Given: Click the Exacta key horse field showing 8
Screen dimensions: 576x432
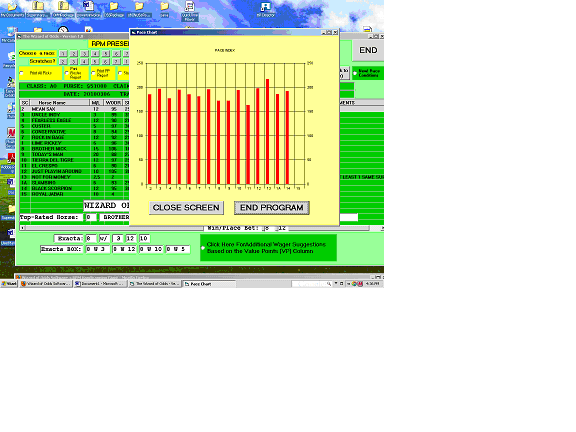Looking at the screenshot, I should tap(90, 238).
